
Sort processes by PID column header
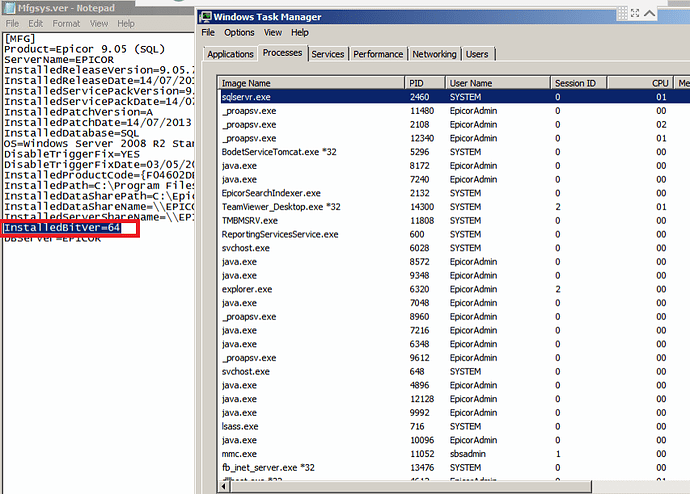pos(425,83)
